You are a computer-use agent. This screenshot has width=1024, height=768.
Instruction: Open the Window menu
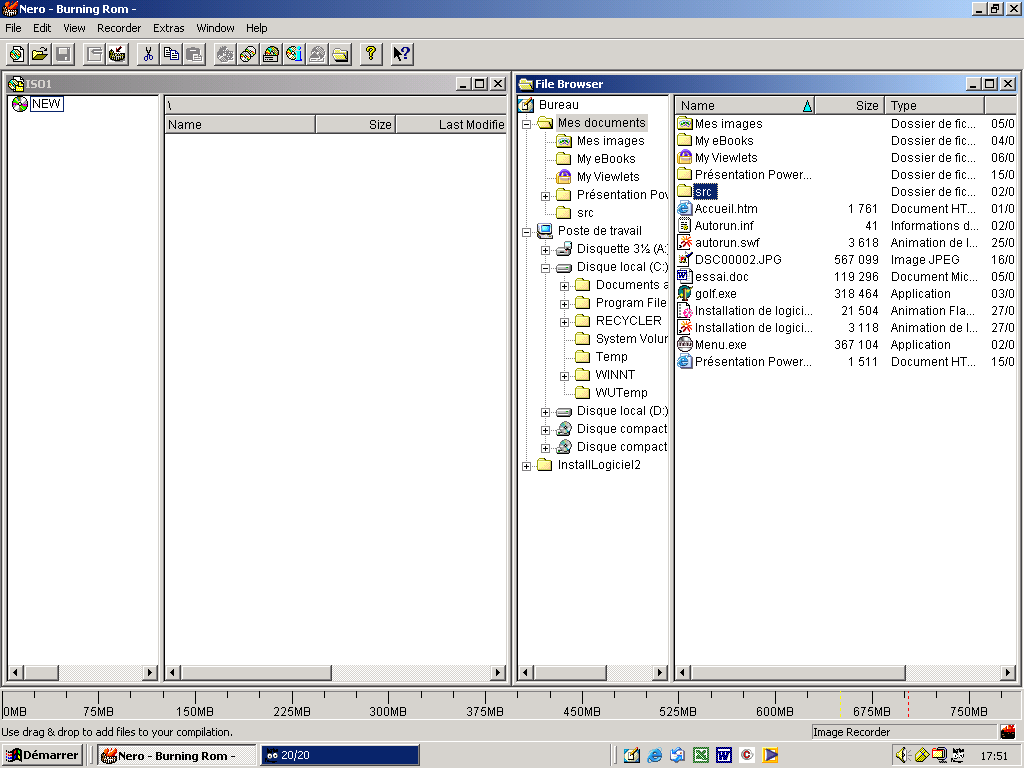pos(216,28)
